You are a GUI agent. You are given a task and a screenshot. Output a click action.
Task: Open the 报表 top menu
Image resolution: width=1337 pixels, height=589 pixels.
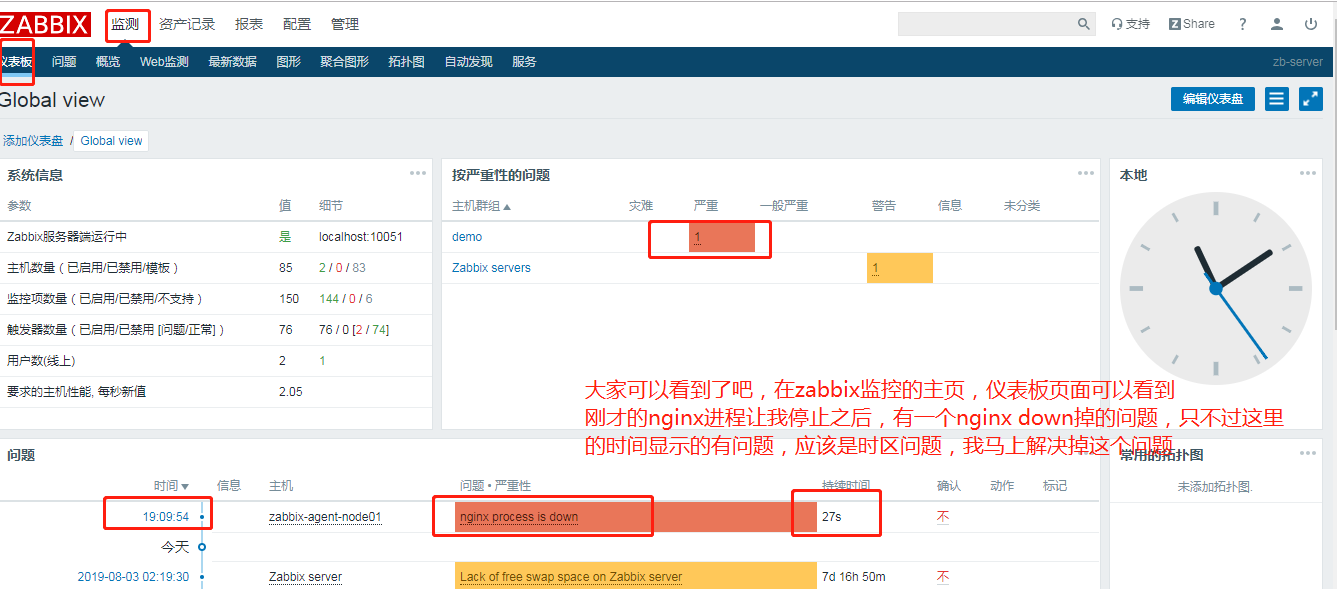[x=249, y=24]
